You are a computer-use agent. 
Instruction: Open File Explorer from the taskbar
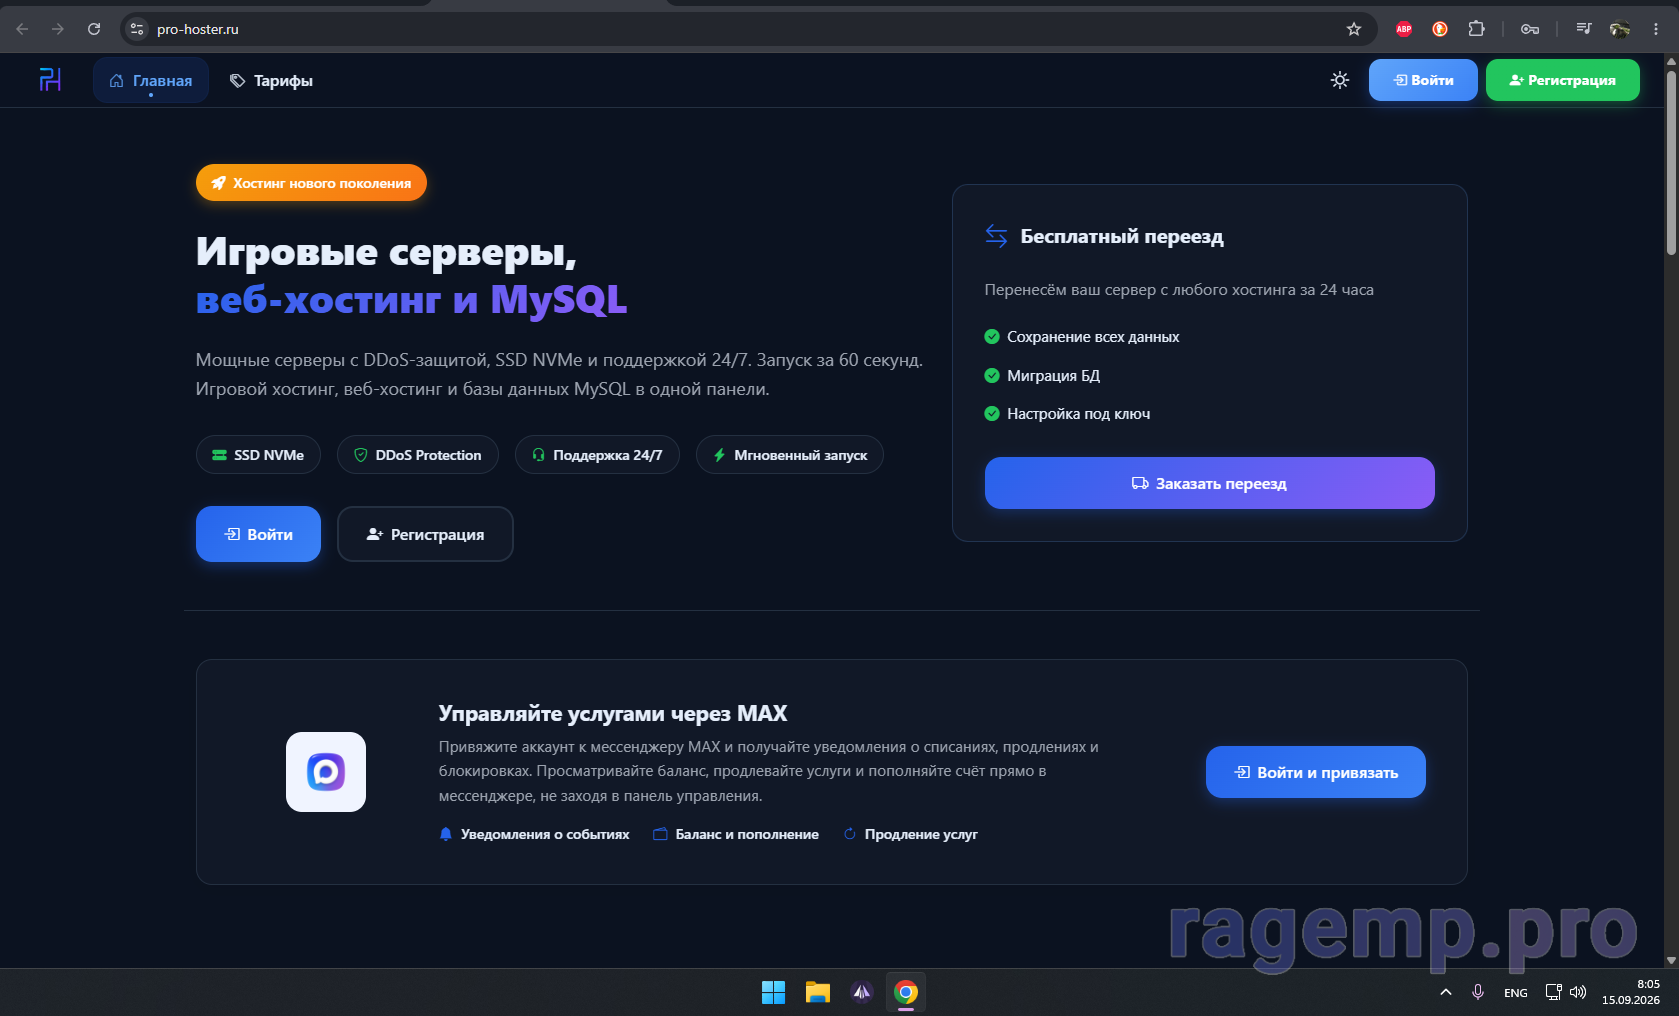pos(818,992)
